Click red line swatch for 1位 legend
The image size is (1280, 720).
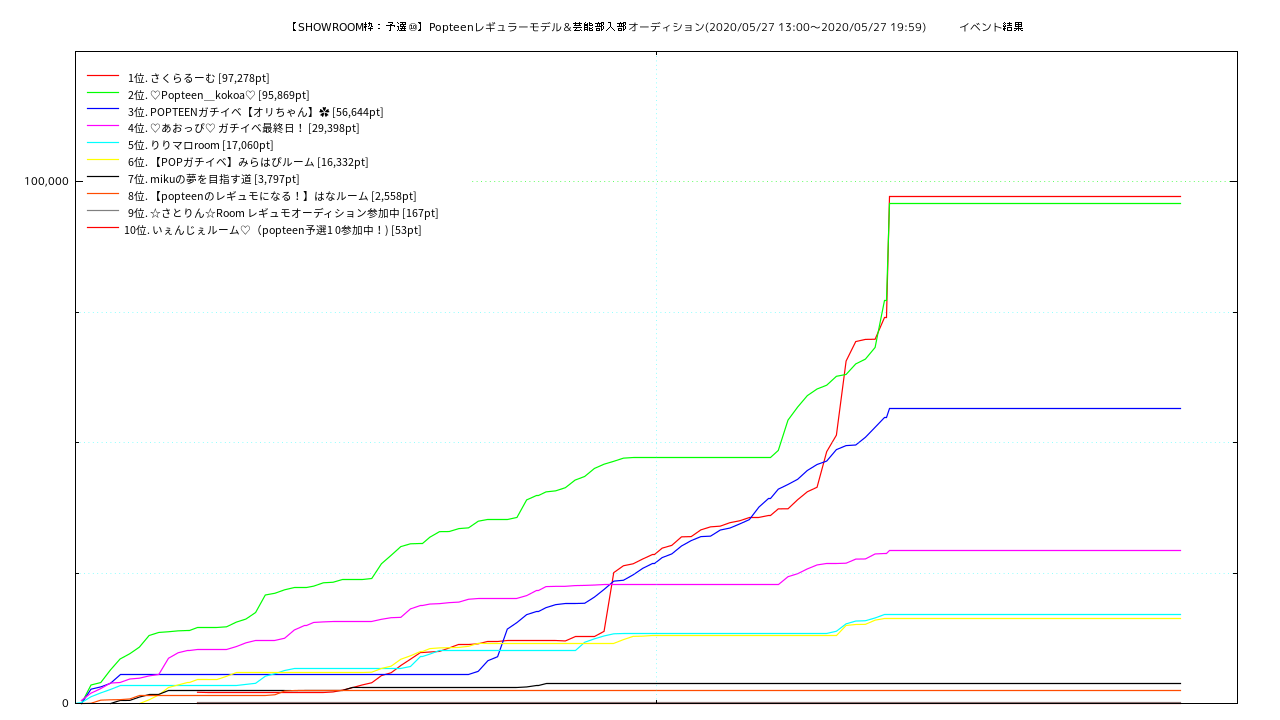pyautogui.click(x=103, y=76)
